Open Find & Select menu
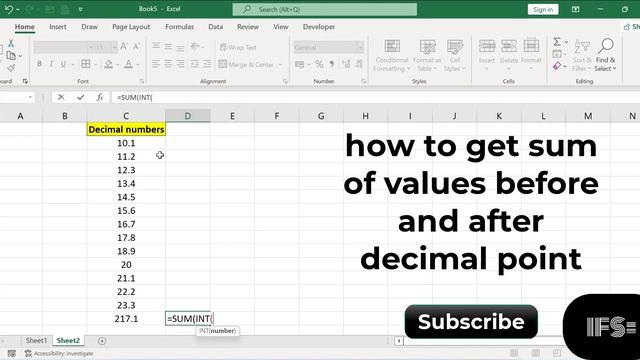Image resolution: width=640 pixels, height=360 pixels. 605,56
